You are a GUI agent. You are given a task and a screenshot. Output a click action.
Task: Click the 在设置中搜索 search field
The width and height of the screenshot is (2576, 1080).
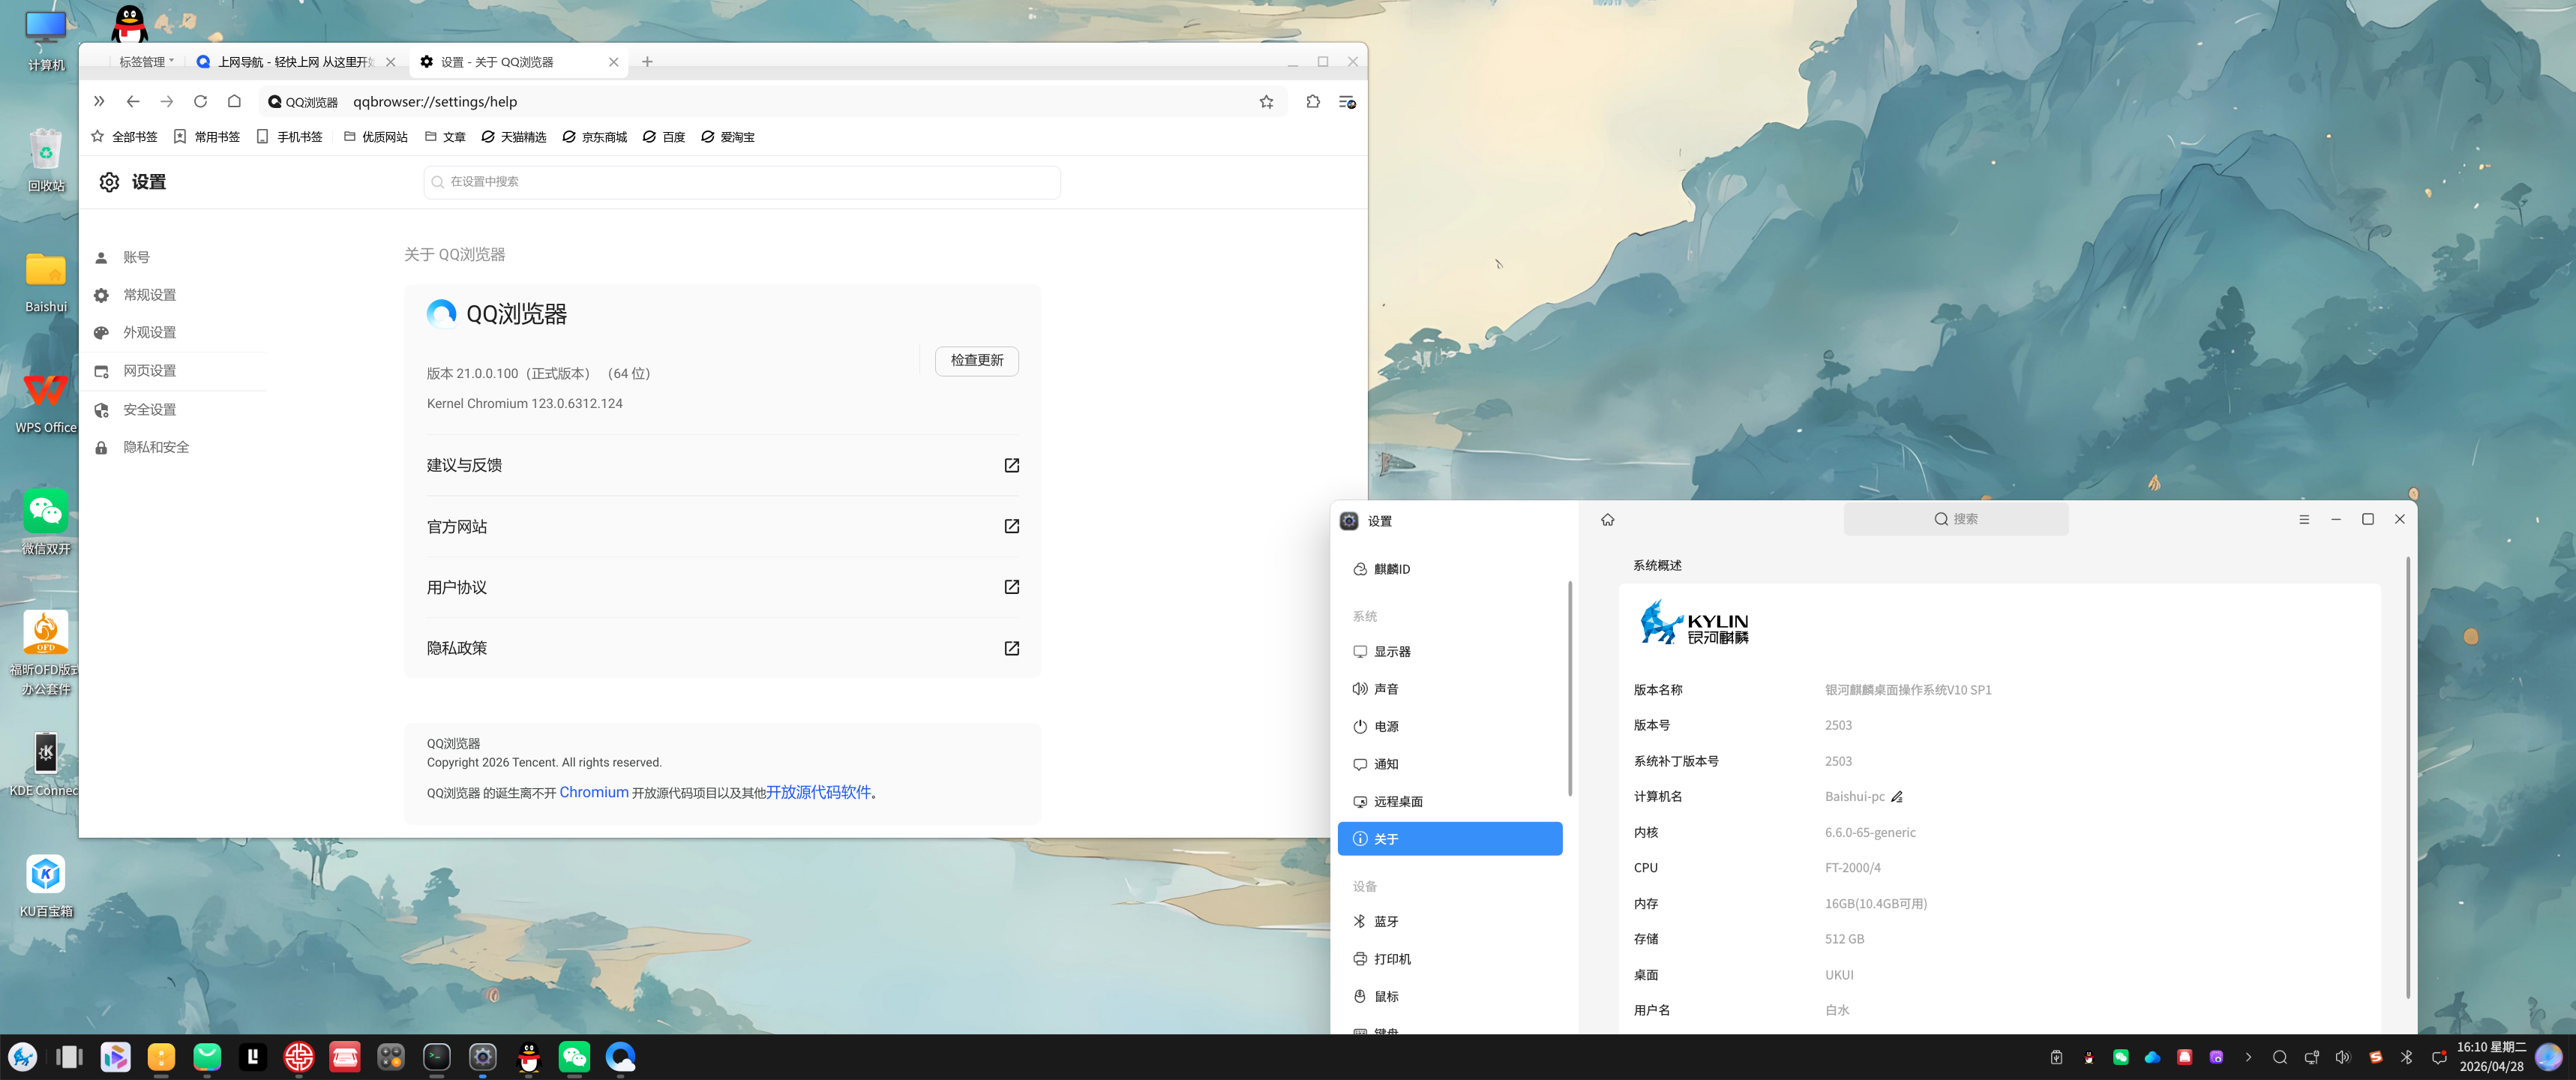741,182
